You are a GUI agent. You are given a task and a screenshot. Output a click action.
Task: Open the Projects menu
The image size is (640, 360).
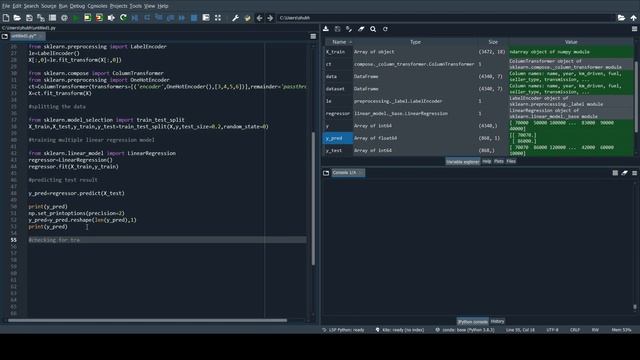click(x=118, y=6)
